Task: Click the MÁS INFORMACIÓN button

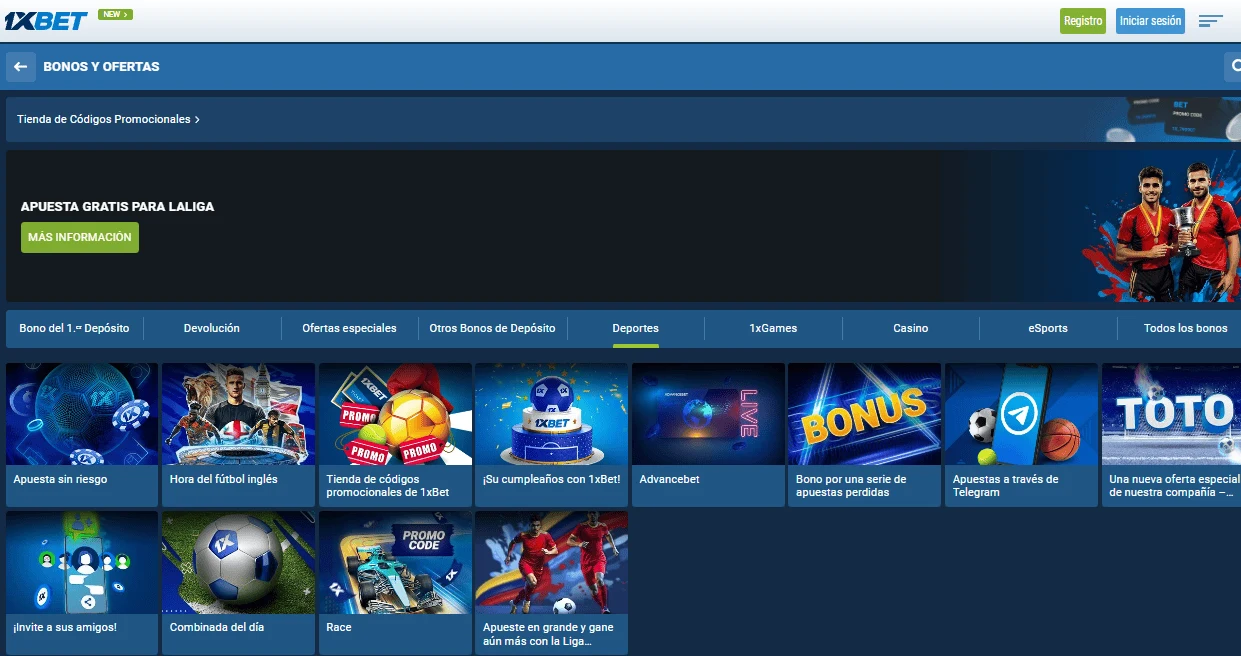Action: click(80, 237)
